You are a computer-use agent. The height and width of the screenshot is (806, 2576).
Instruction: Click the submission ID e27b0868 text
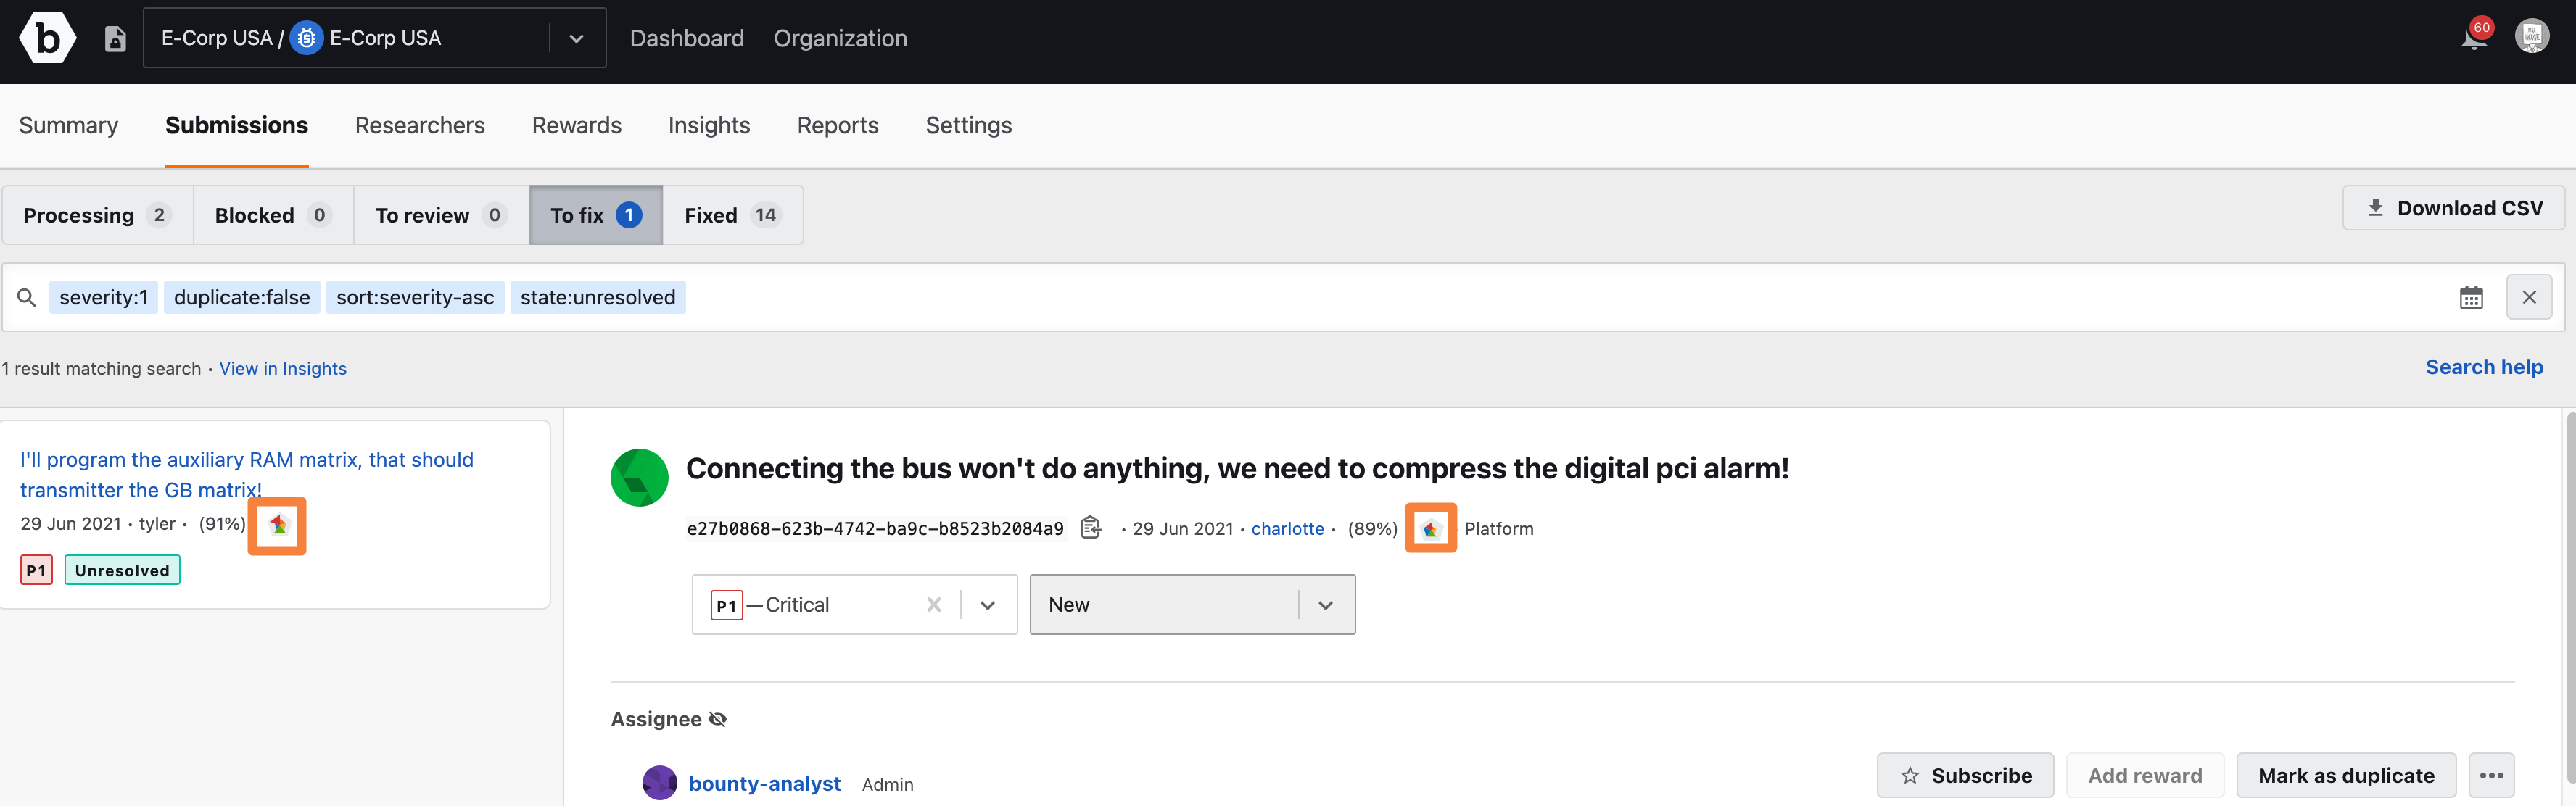(x=875, y=528)
